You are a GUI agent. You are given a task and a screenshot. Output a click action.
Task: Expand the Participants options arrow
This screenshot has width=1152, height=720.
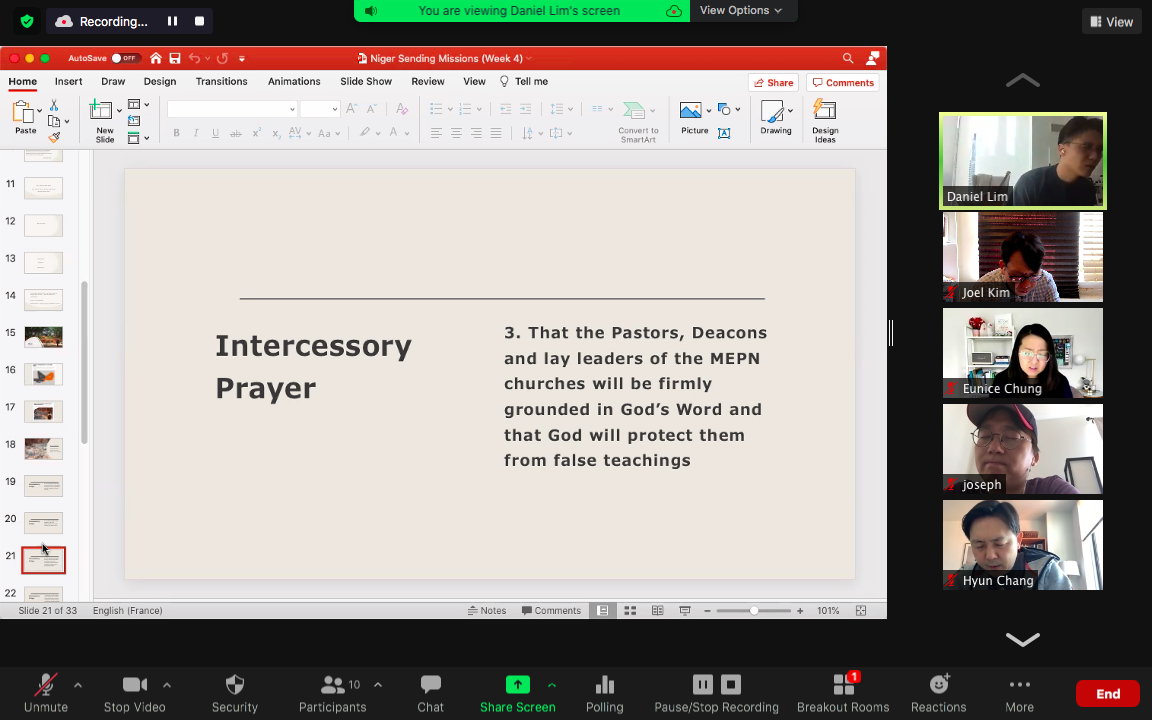pyautogui.click(x=378, y=685)
